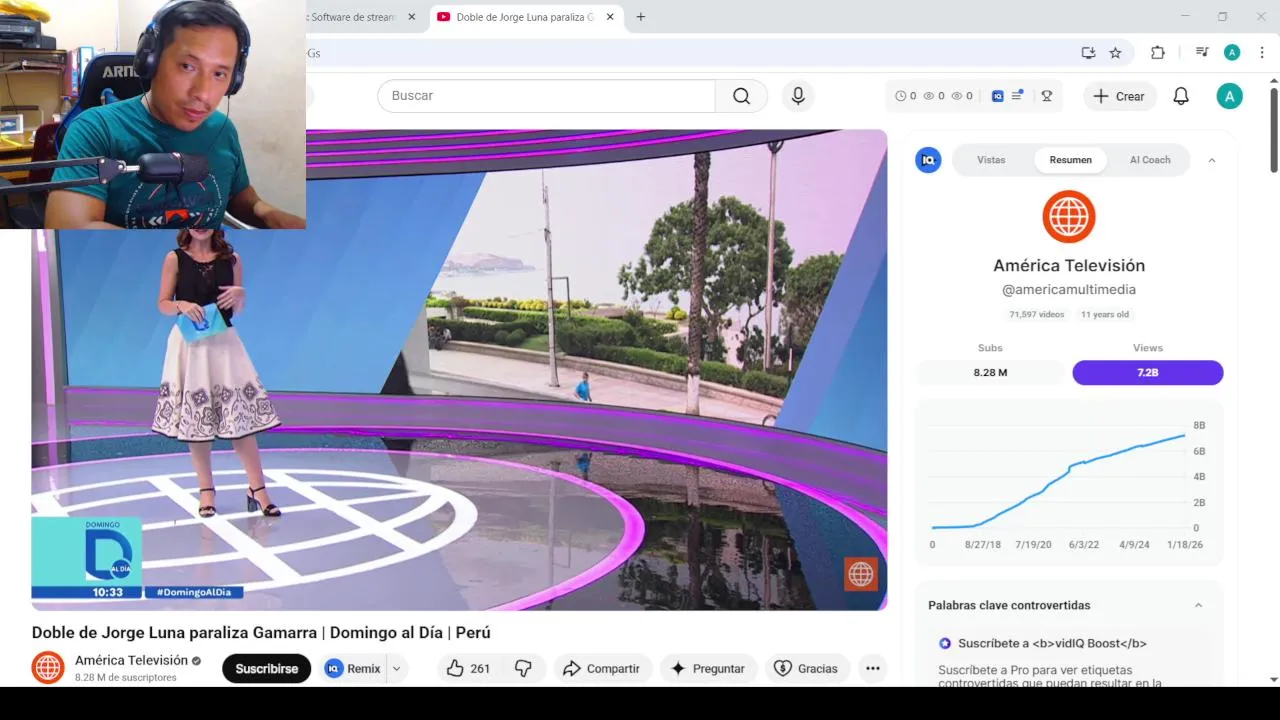Switch to the Vistas tab
Viewport: 1280px width, 720px height.
coord(991,160)
